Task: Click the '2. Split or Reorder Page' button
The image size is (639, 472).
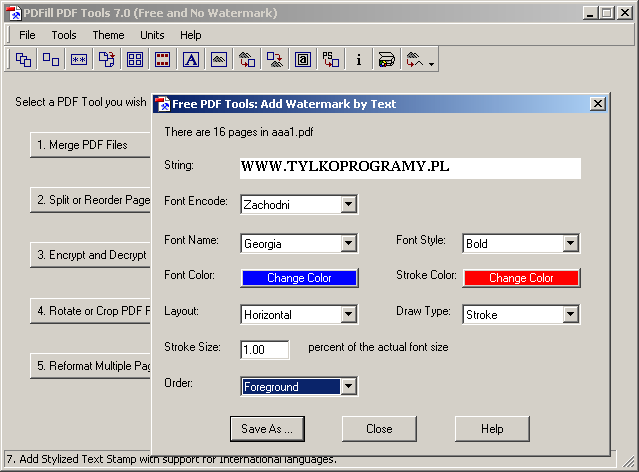Action: tap(90, 200)
